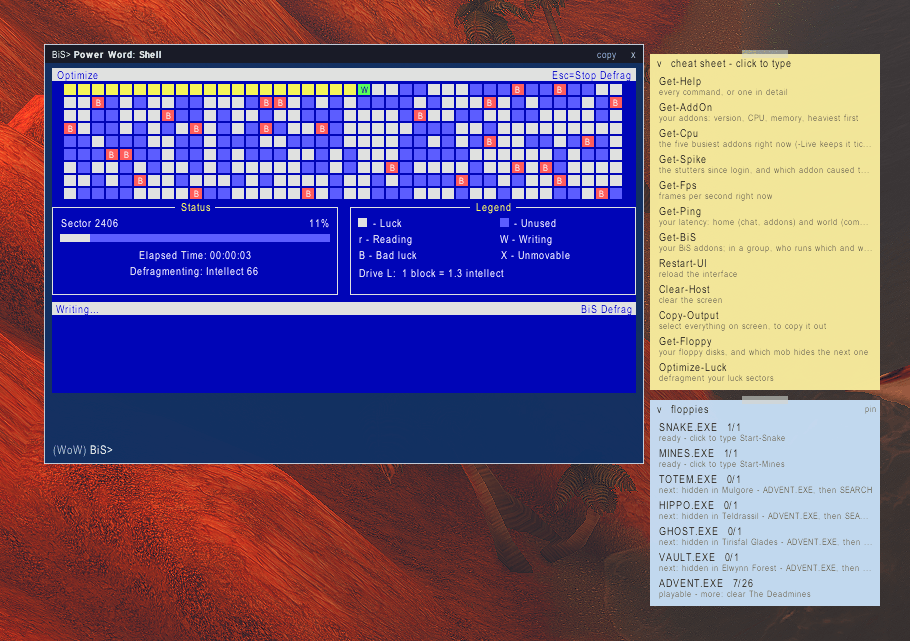Click the MINES.EXE floppy entry

(x=765, y=458)
